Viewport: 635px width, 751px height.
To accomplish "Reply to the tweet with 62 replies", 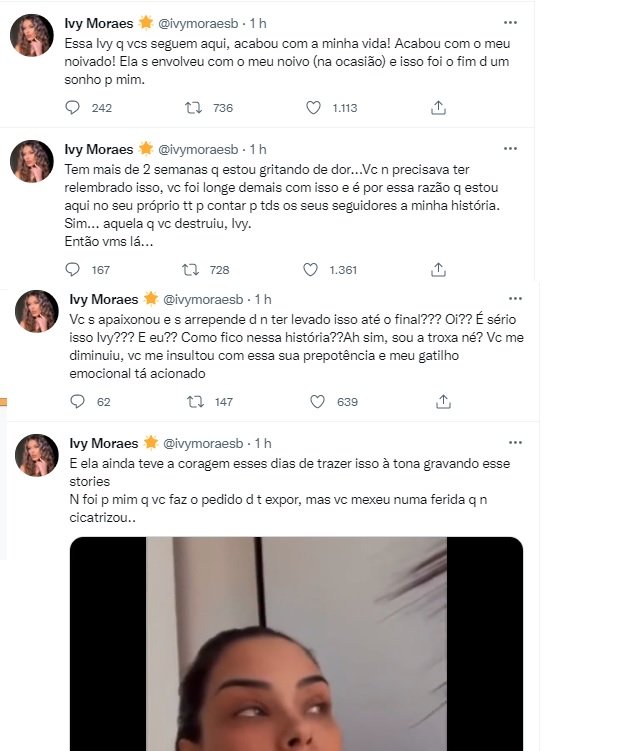I will tap(76, 402).
